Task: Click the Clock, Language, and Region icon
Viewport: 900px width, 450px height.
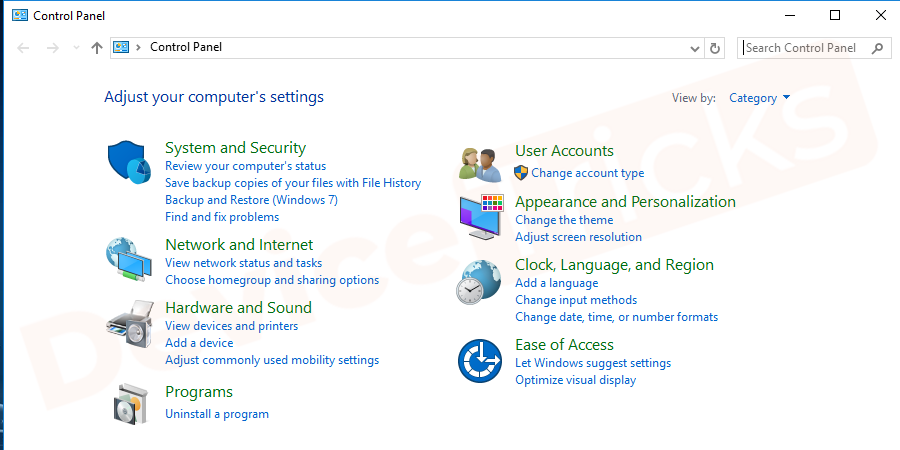Action: tap(478, 282)
